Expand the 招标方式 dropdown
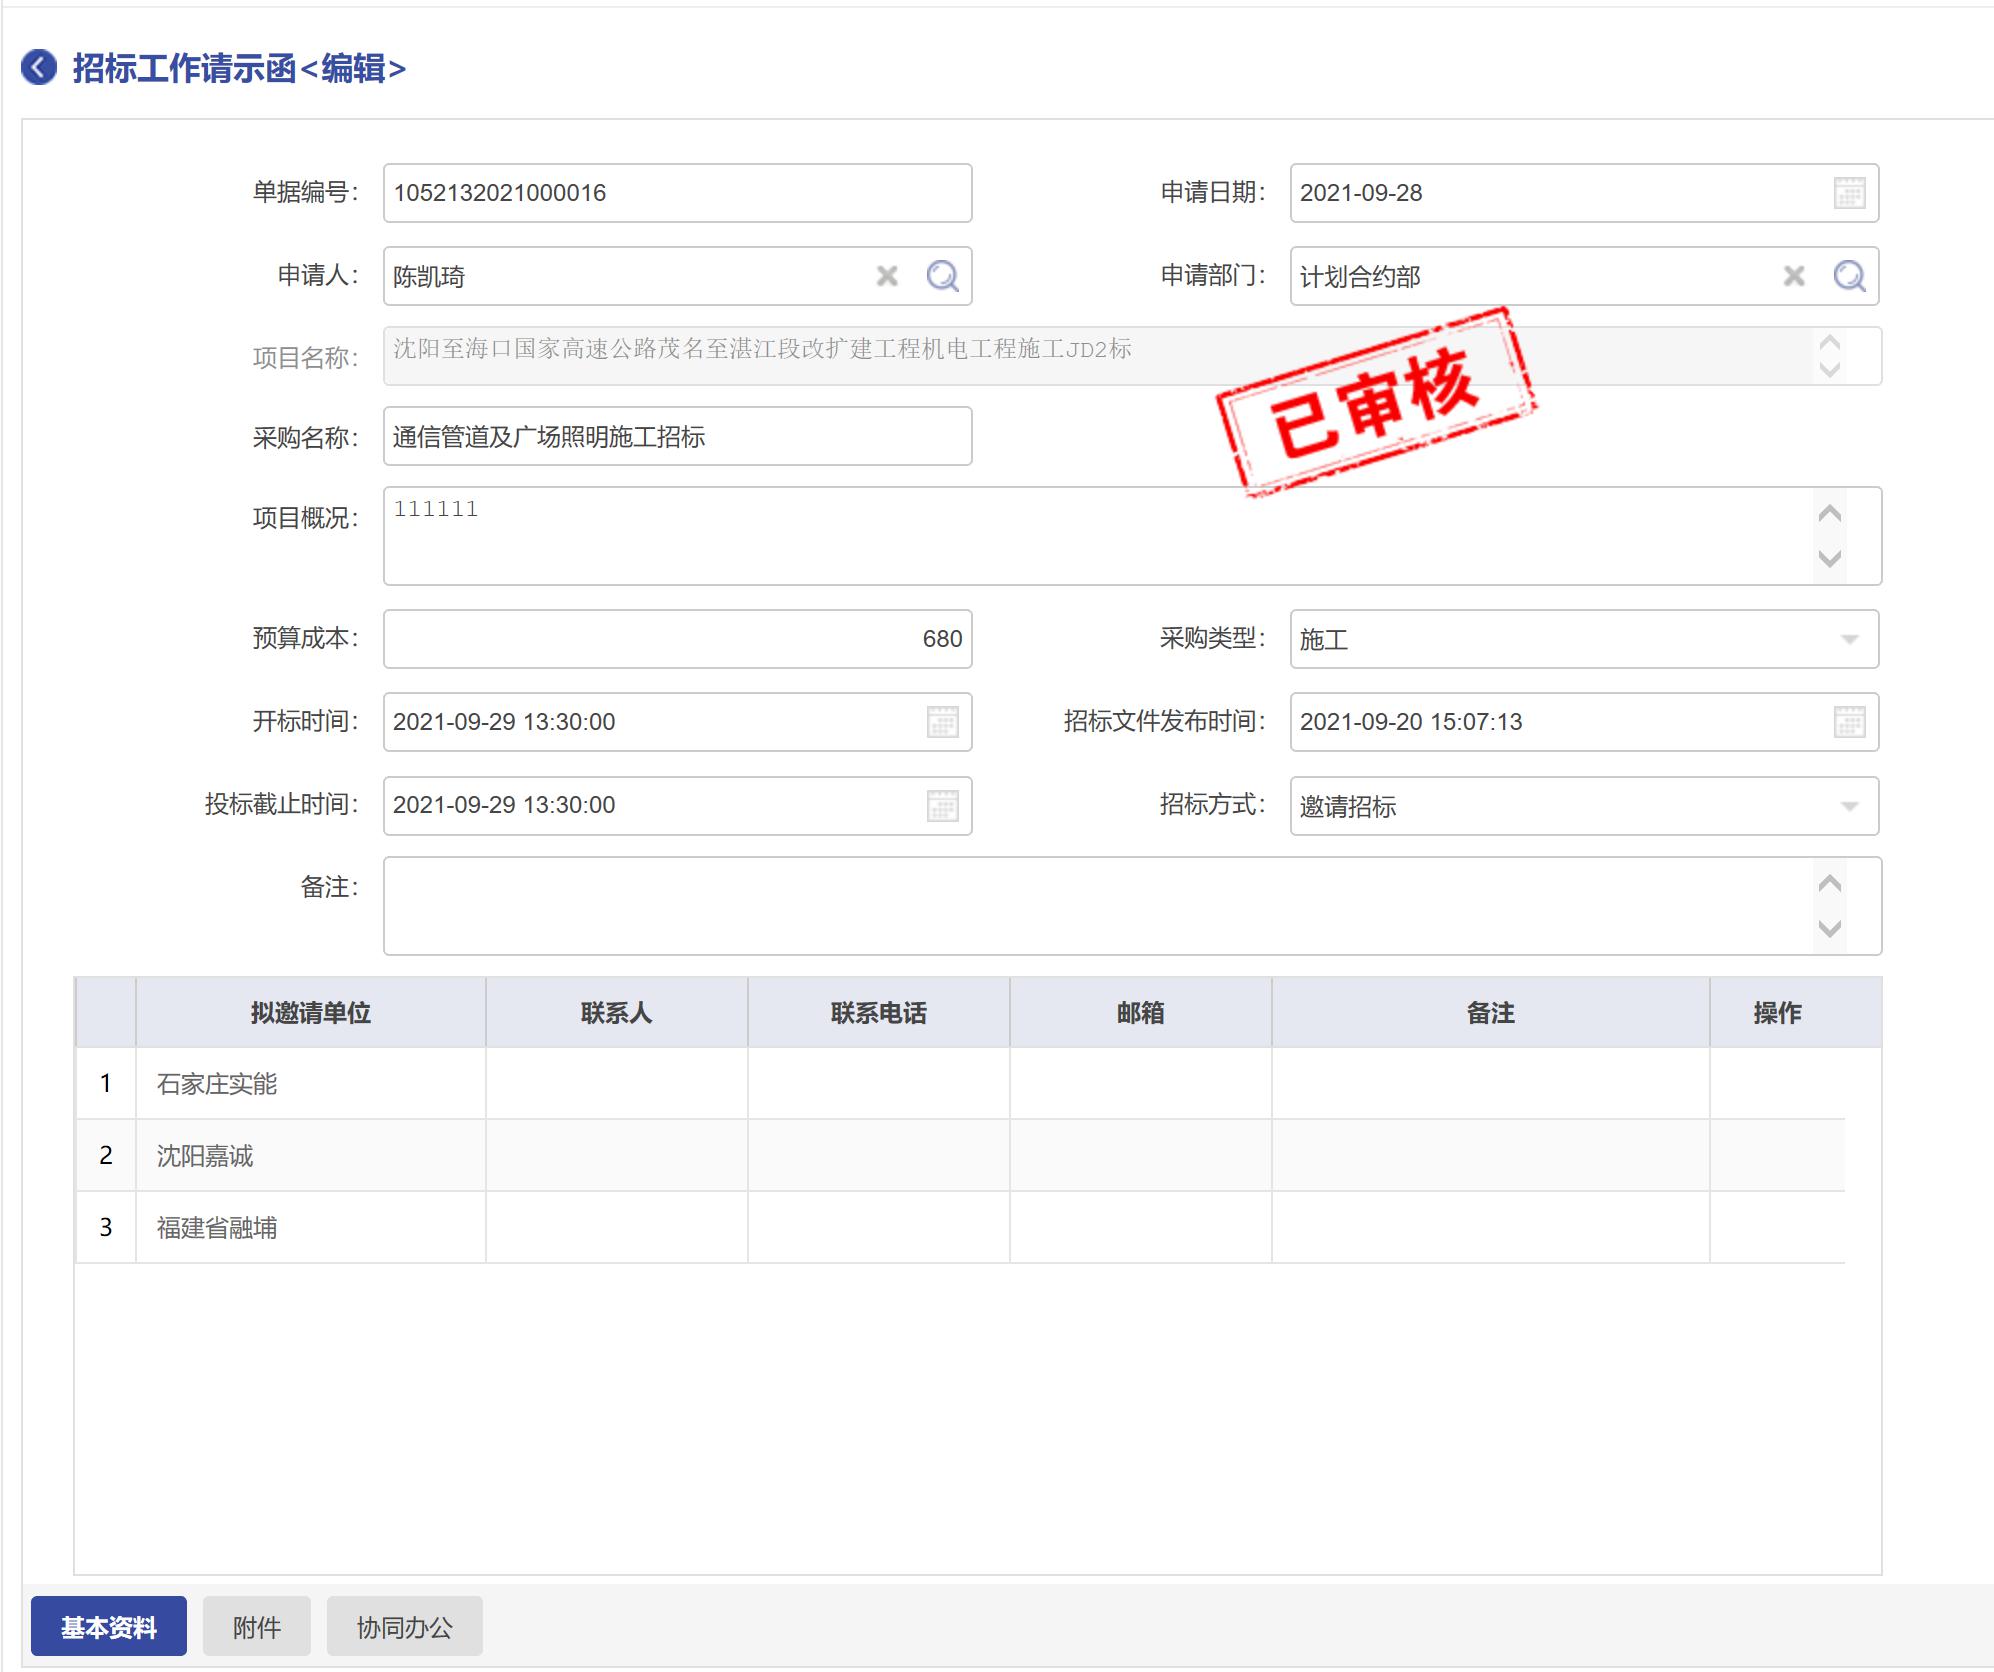Image resolution: width=1994 pixels, height=1672 pixels. (x=1849, y=806)
